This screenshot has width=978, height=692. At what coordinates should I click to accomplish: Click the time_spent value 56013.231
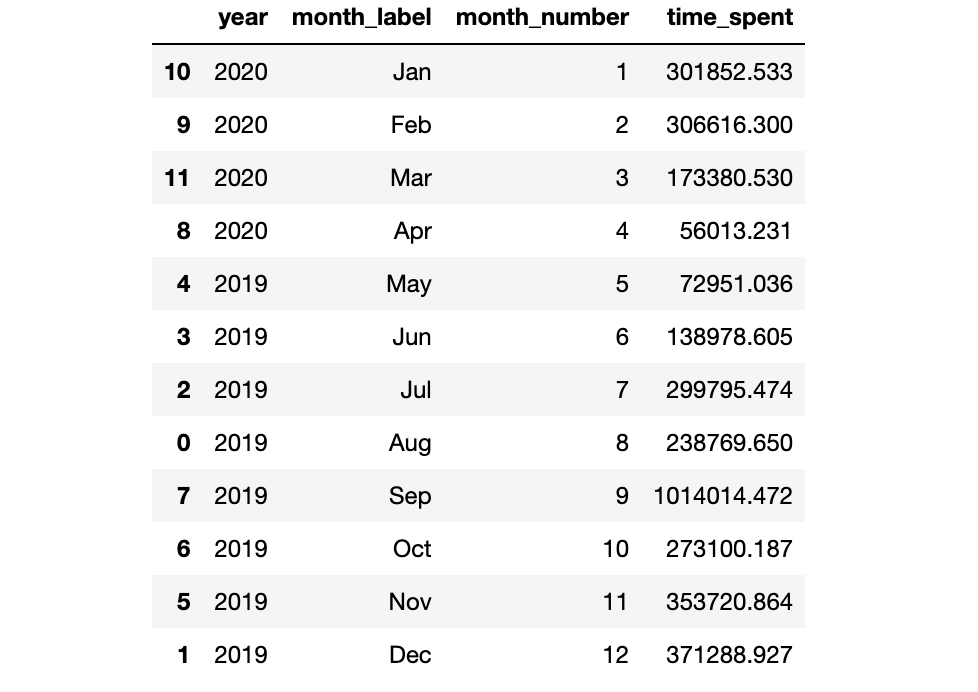click(x=736, y=231)
